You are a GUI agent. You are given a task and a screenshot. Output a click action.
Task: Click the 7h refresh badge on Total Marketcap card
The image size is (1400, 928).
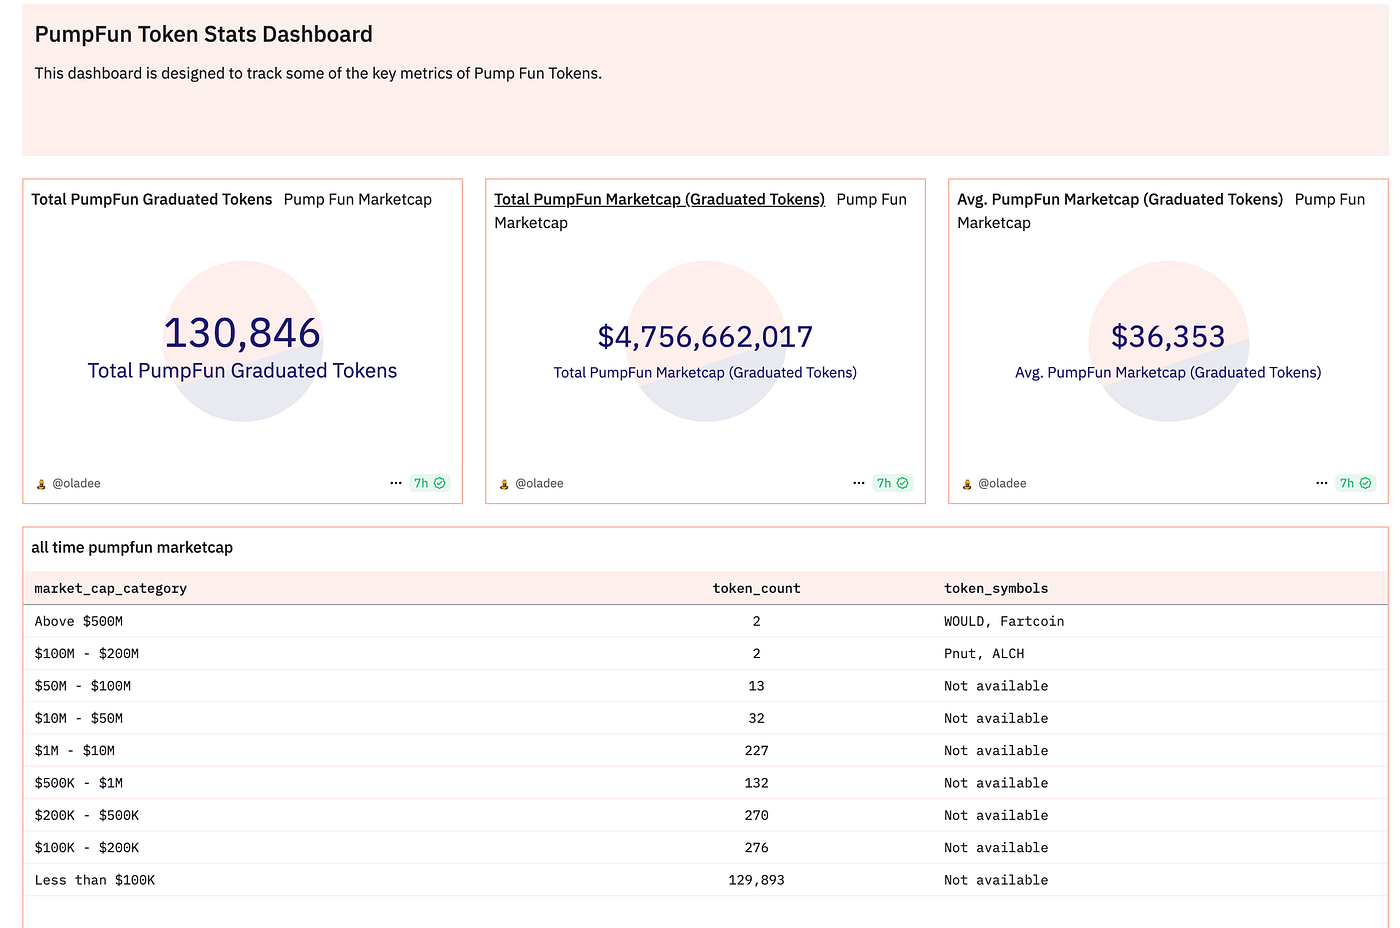[x=893, y=483]
